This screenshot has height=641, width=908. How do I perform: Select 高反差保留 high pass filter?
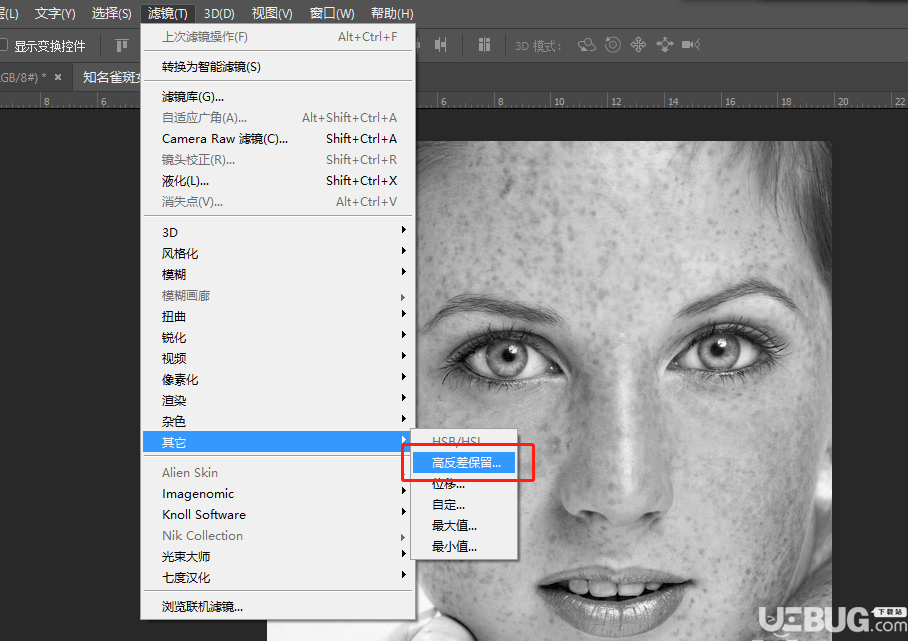click(464, 463)
